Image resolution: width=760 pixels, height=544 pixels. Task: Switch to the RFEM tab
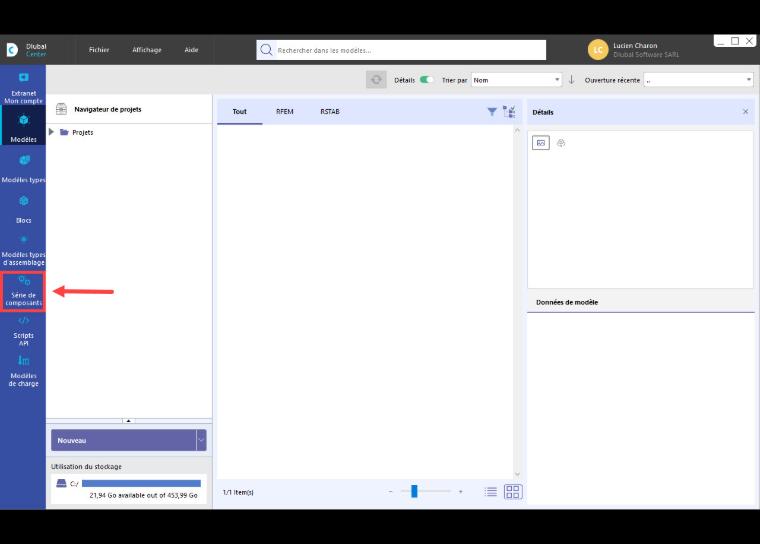(x=285, y=112)
